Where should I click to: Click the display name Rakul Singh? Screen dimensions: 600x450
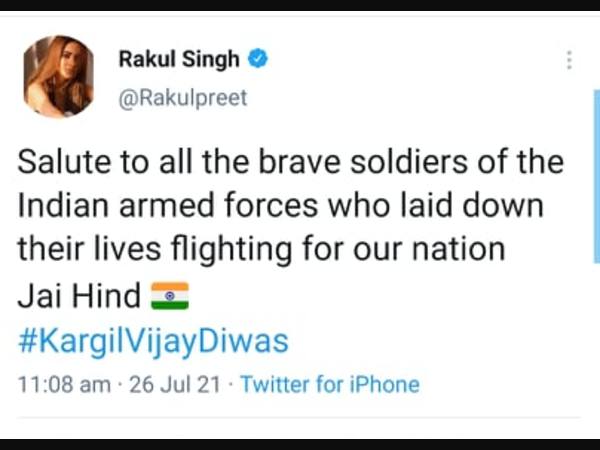tap(179, 59)
